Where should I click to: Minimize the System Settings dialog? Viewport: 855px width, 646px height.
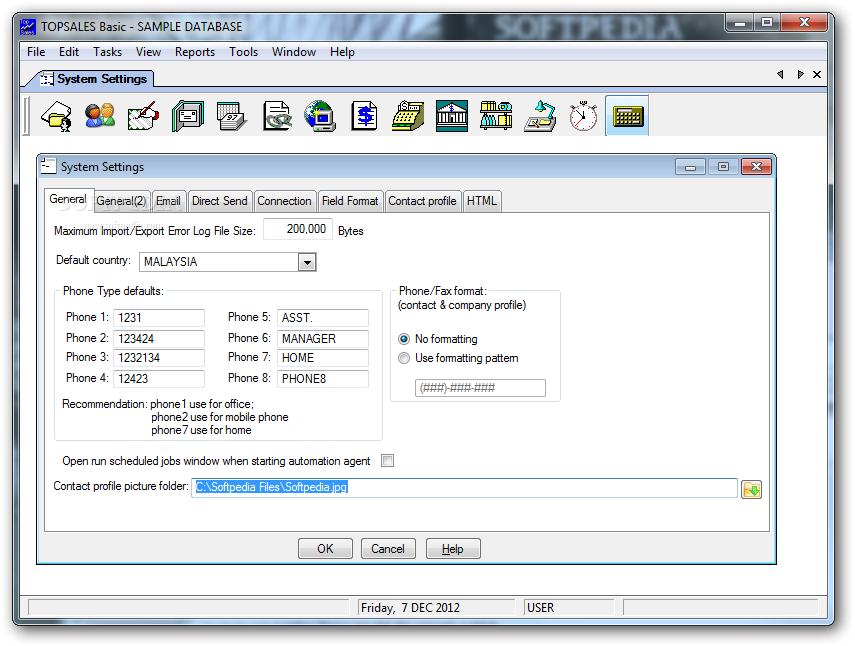point(690,167)
